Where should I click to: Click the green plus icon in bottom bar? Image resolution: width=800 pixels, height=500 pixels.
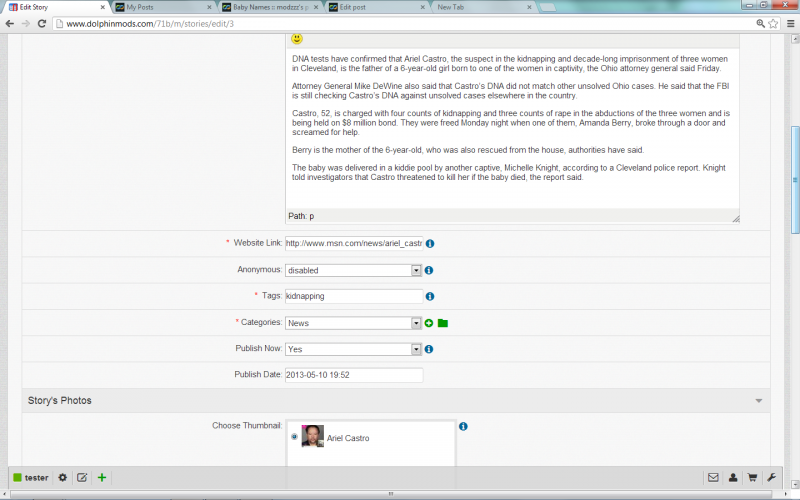point(102,478)
